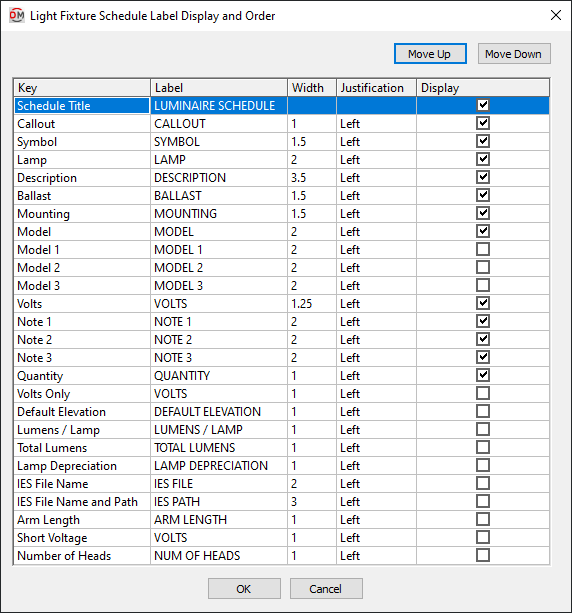Click the Key column header
Viewport: 572px width, 613px height.
82,88
